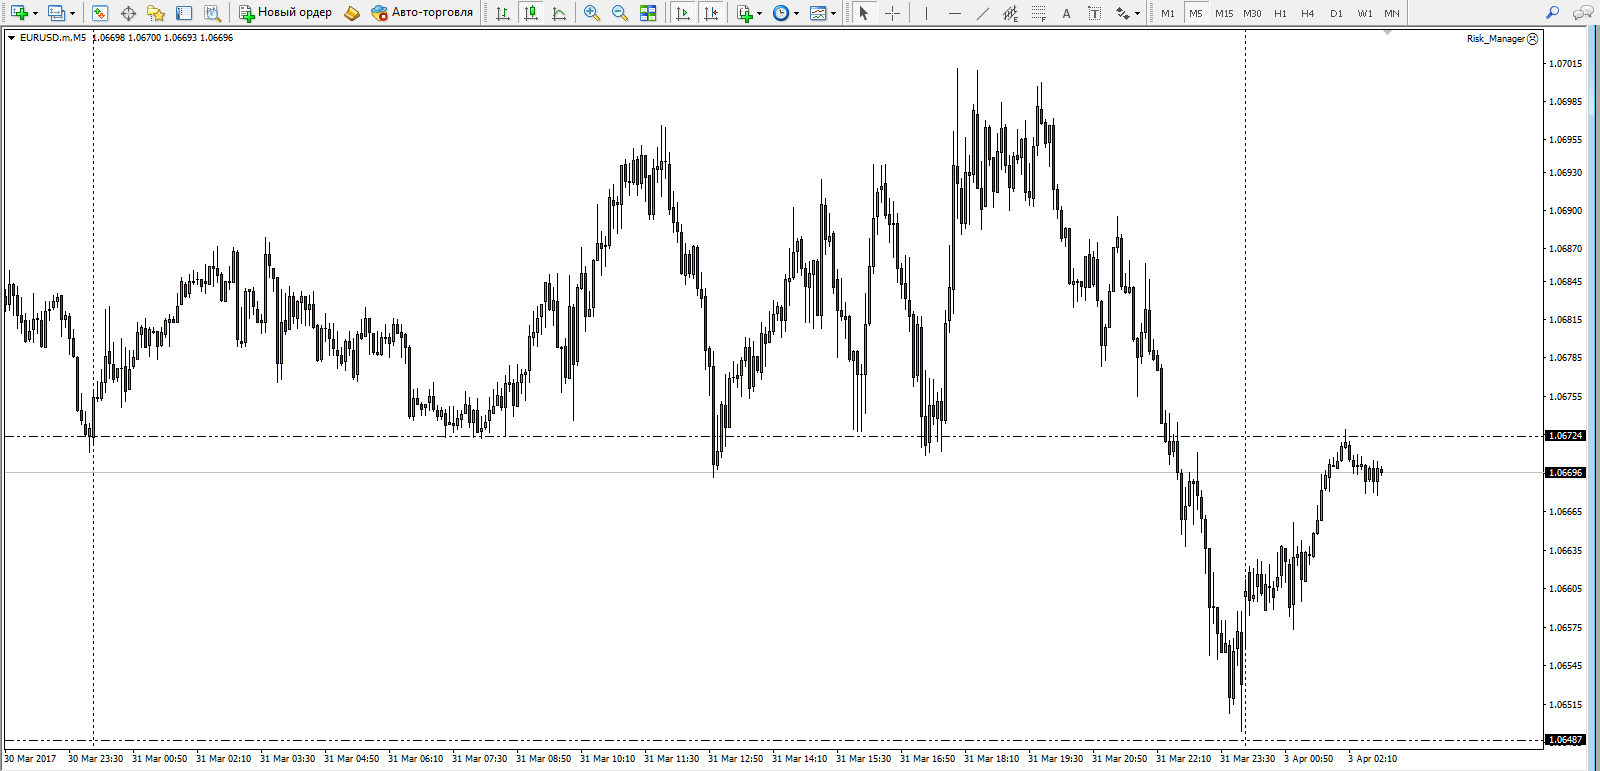Open a new chart window

[19, 13]
